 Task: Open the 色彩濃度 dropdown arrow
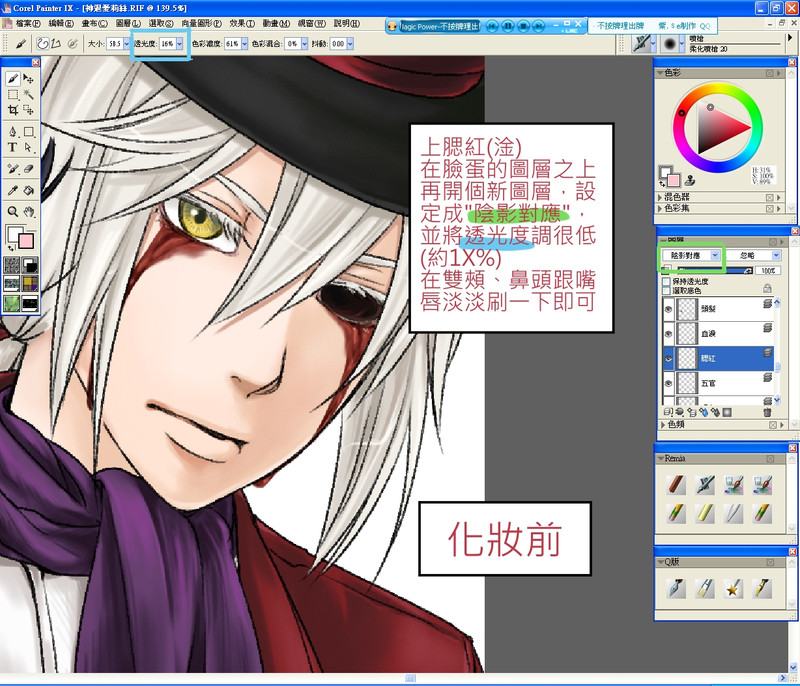(x=244, y=44)
